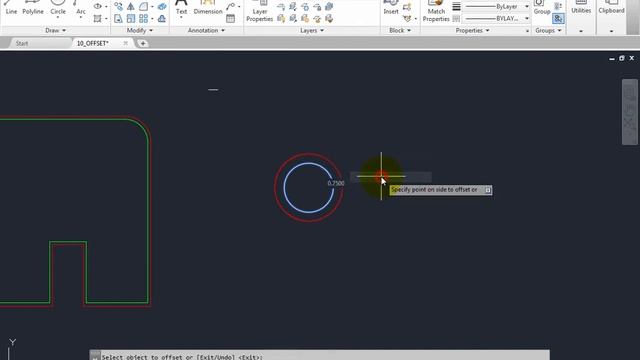Click the Group tool
Image resolution: width=640 pixels, height=360 pixels.
pyautogui.click(x=542, y=8)
